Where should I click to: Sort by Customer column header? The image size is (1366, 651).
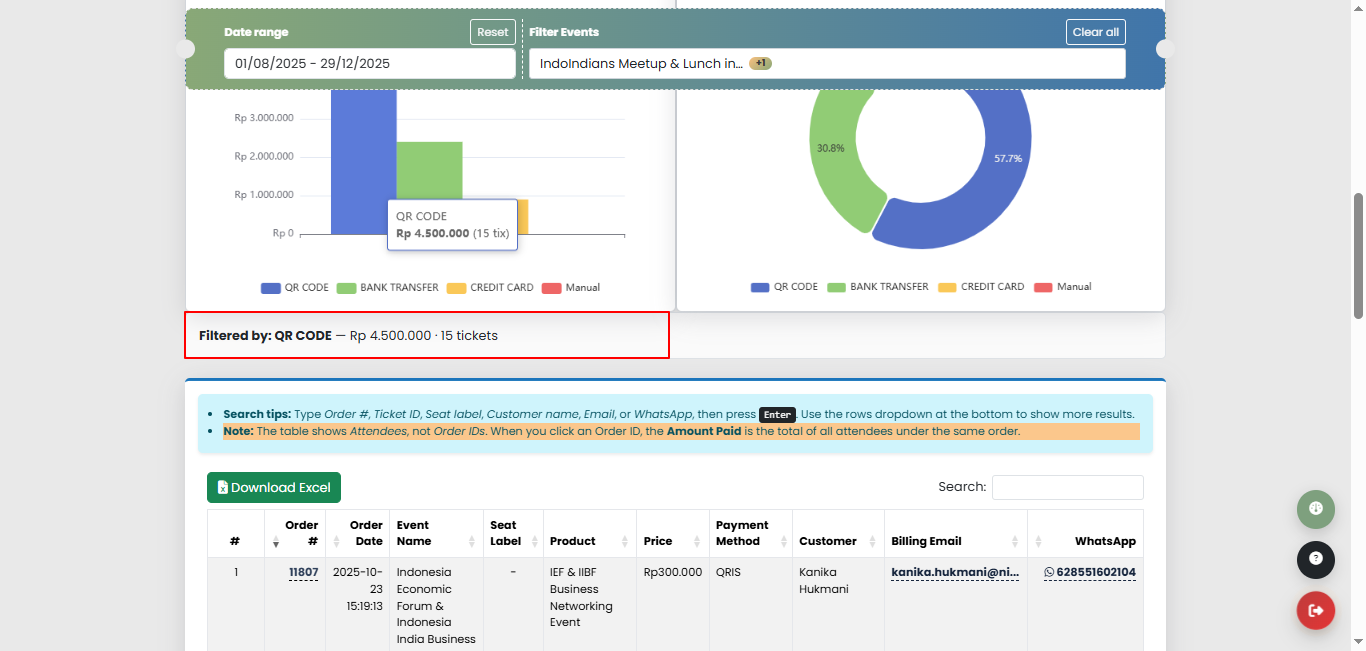point(827,541)
